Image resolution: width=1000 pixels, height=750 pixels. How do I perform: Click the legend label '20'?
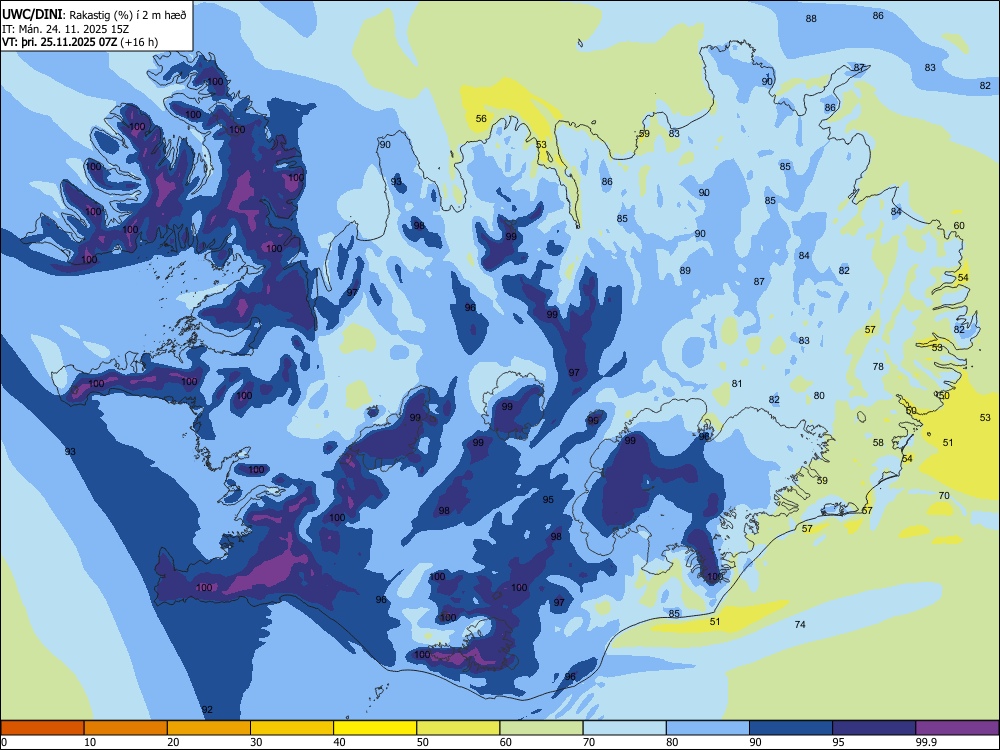pos(173,742)
